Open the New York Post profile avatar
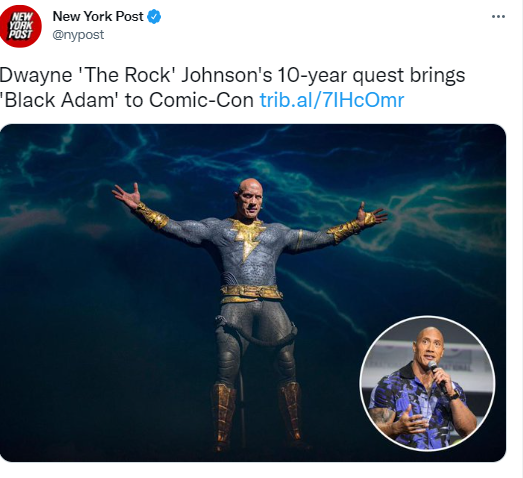This screenshot has width=523, height=478. [21, 26]
